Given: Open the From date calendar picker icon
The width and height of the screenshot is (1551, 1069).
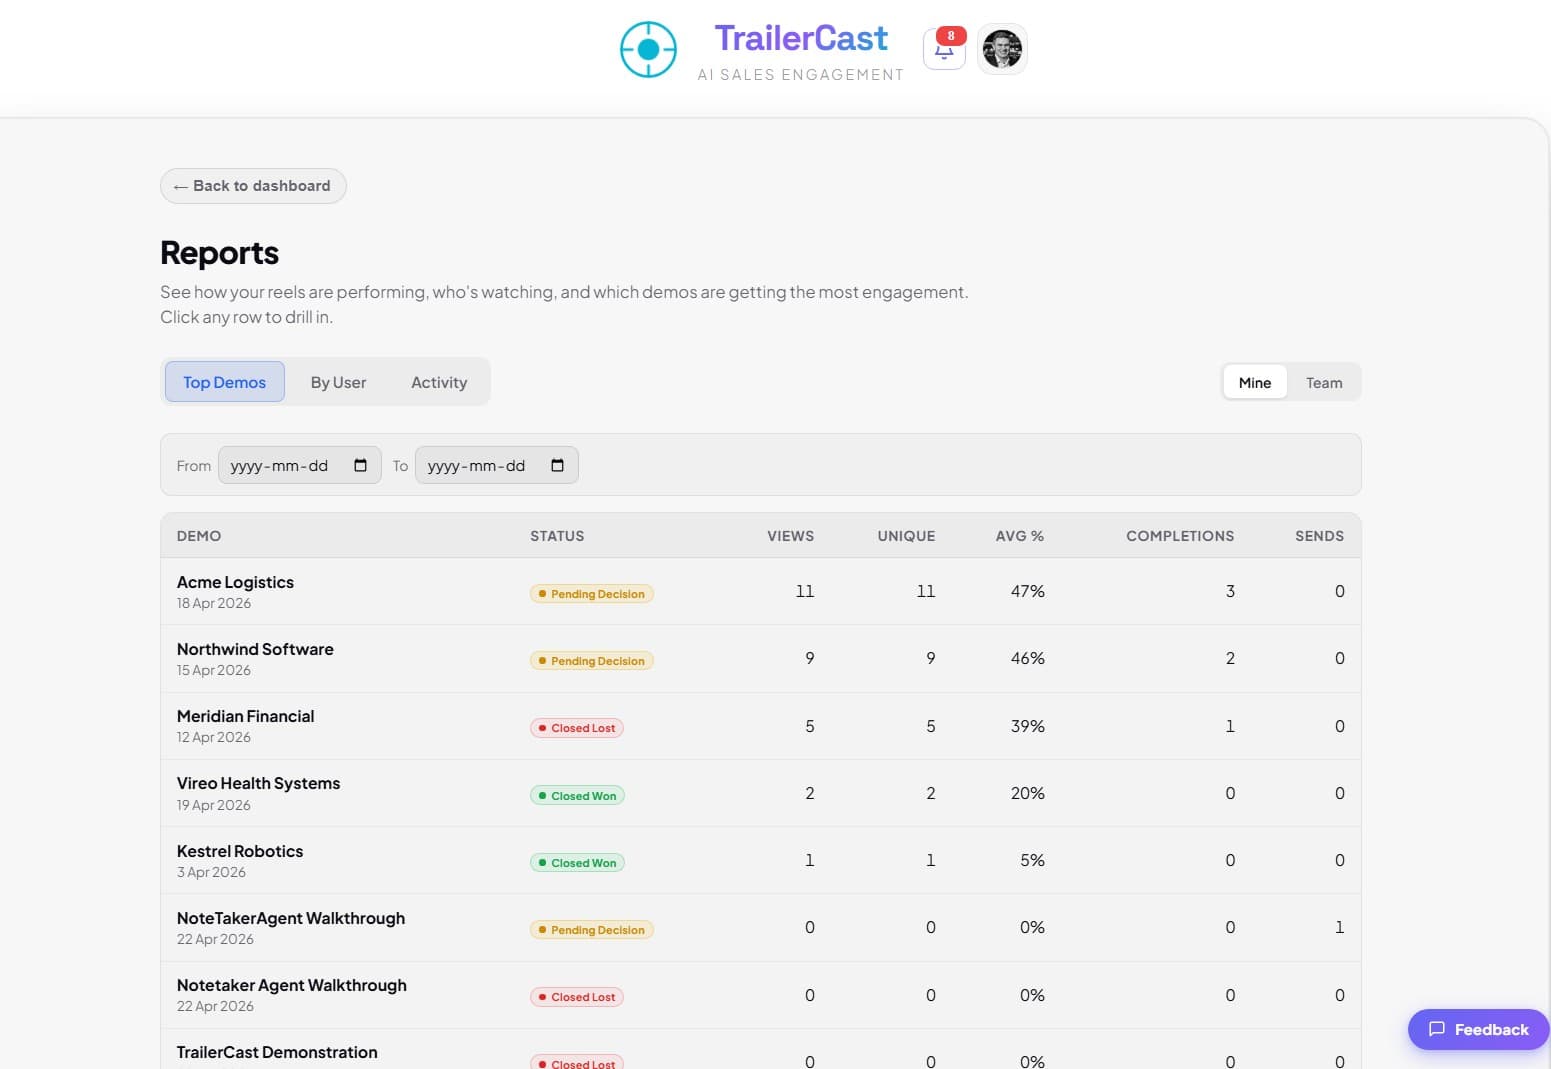Looking at the screenshot, I should 361,465.
